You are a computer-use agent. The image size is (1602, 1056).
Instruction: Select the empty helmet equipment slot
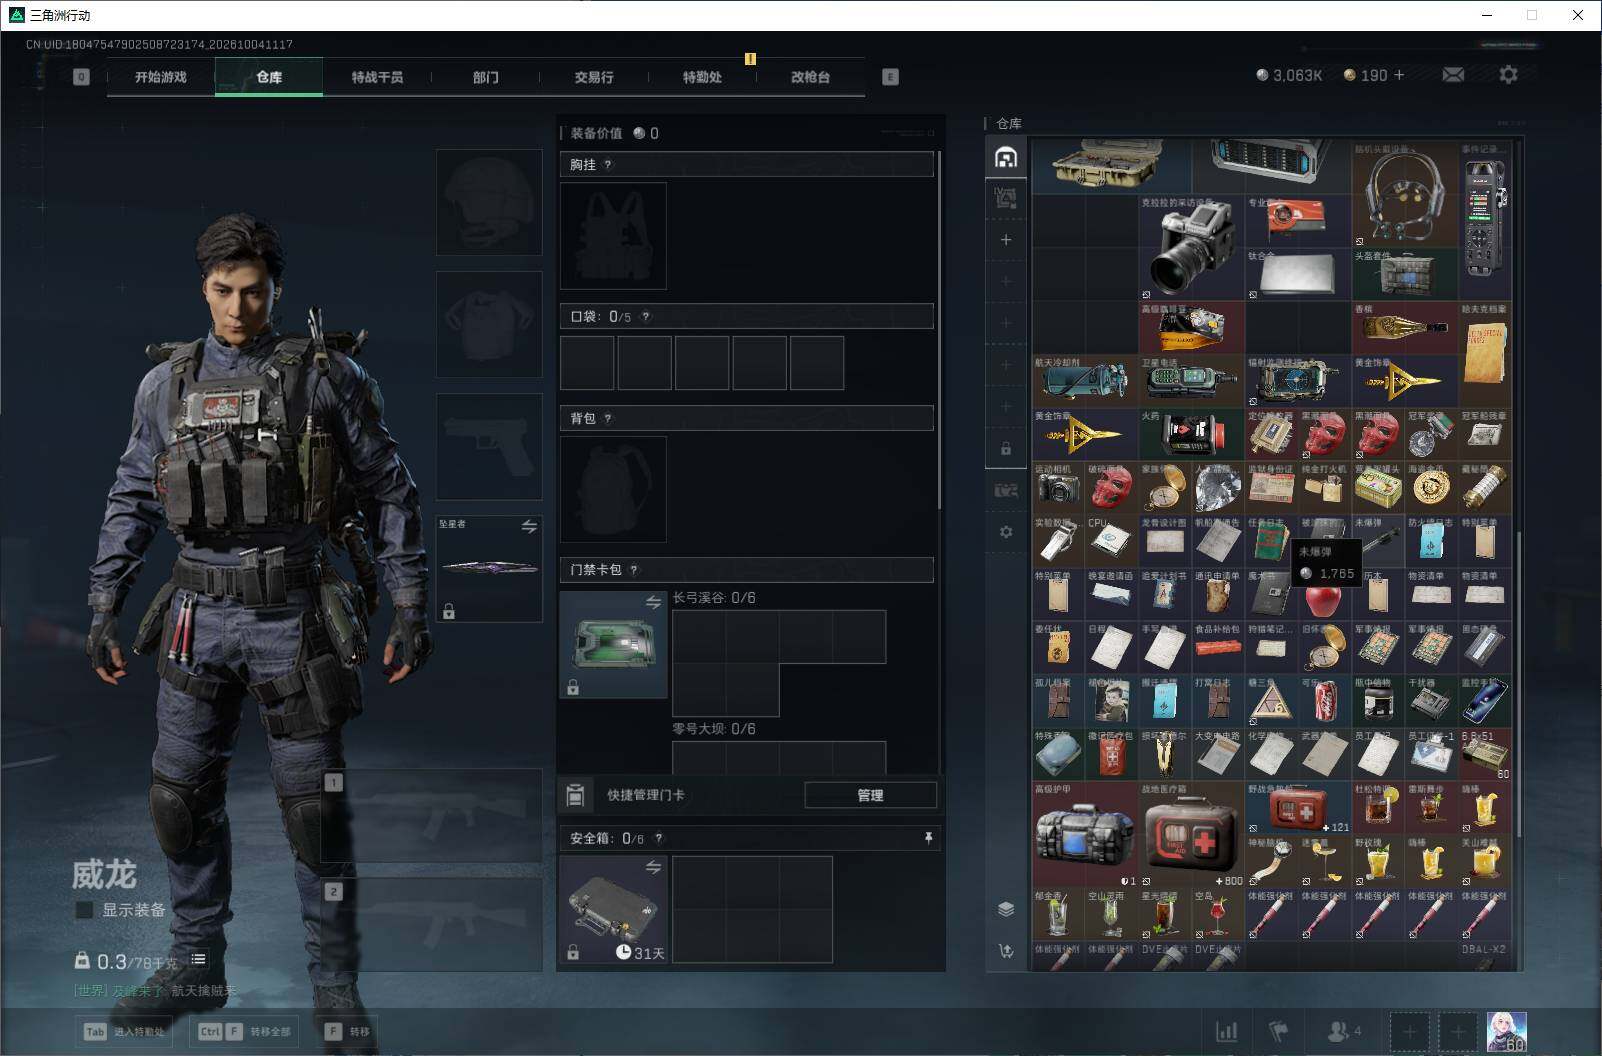click(x=489, y=202)
